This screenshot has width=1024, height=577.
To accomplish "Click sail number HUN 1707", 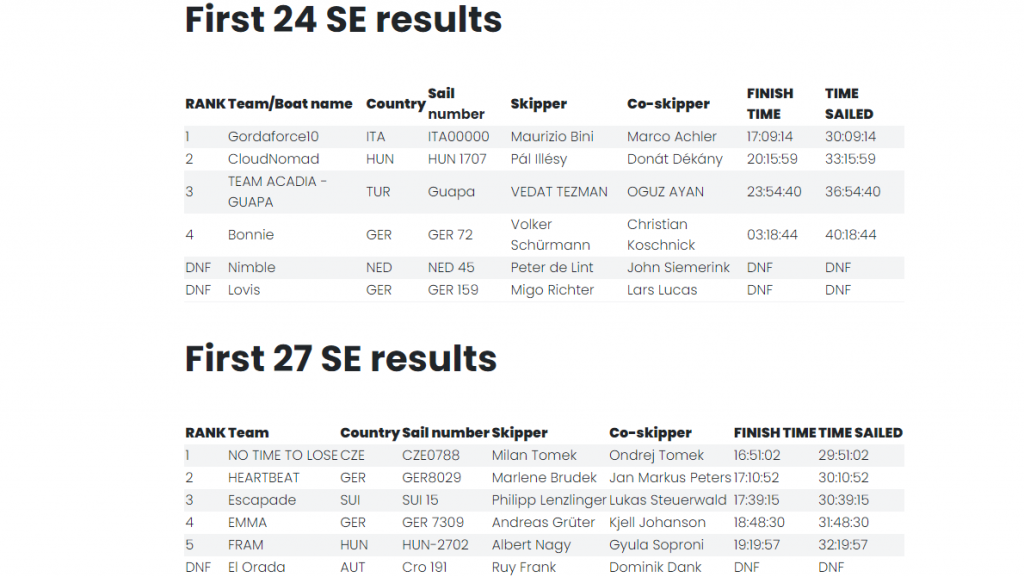I will pos(457,159).
